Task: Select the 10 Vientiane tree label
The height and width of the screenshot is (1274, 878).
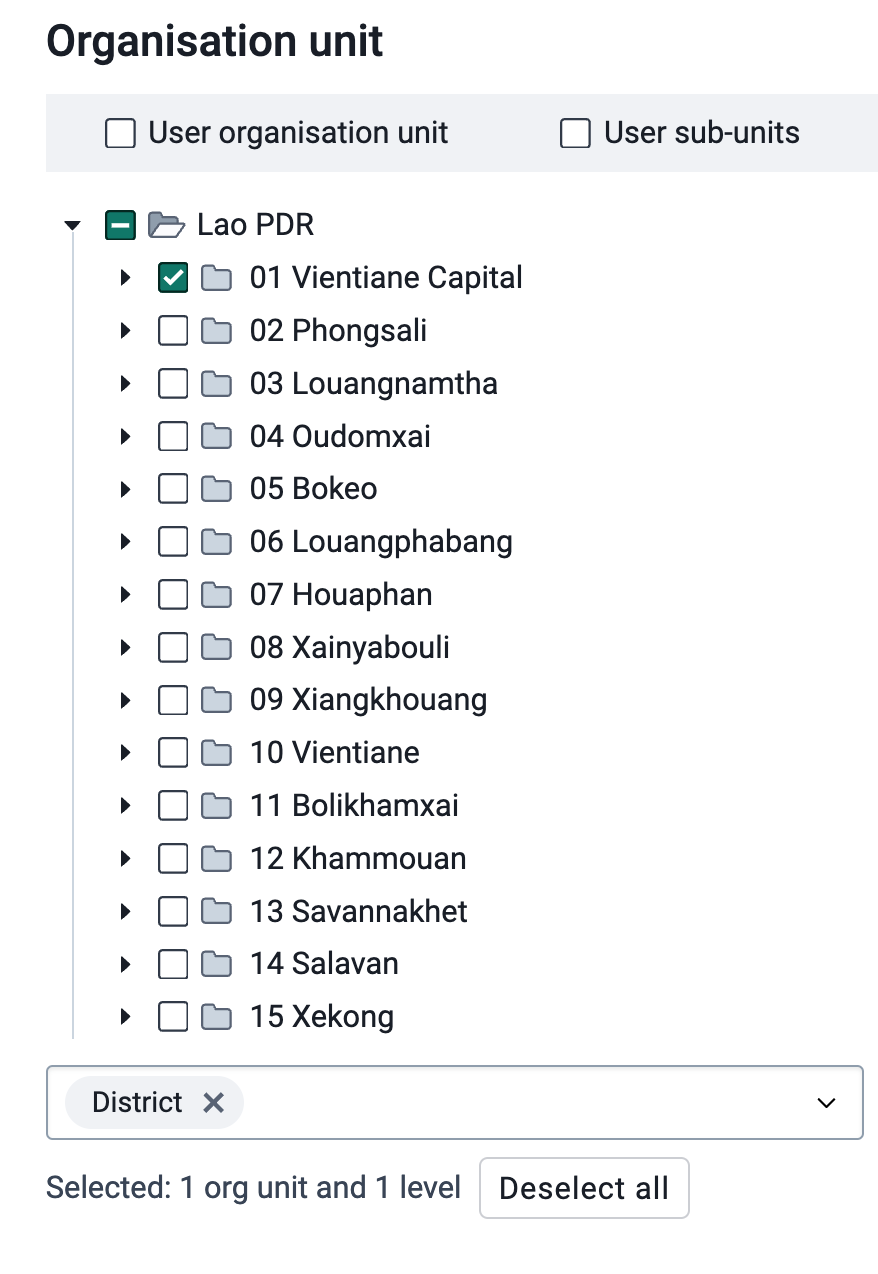Action: click(335, 753)
